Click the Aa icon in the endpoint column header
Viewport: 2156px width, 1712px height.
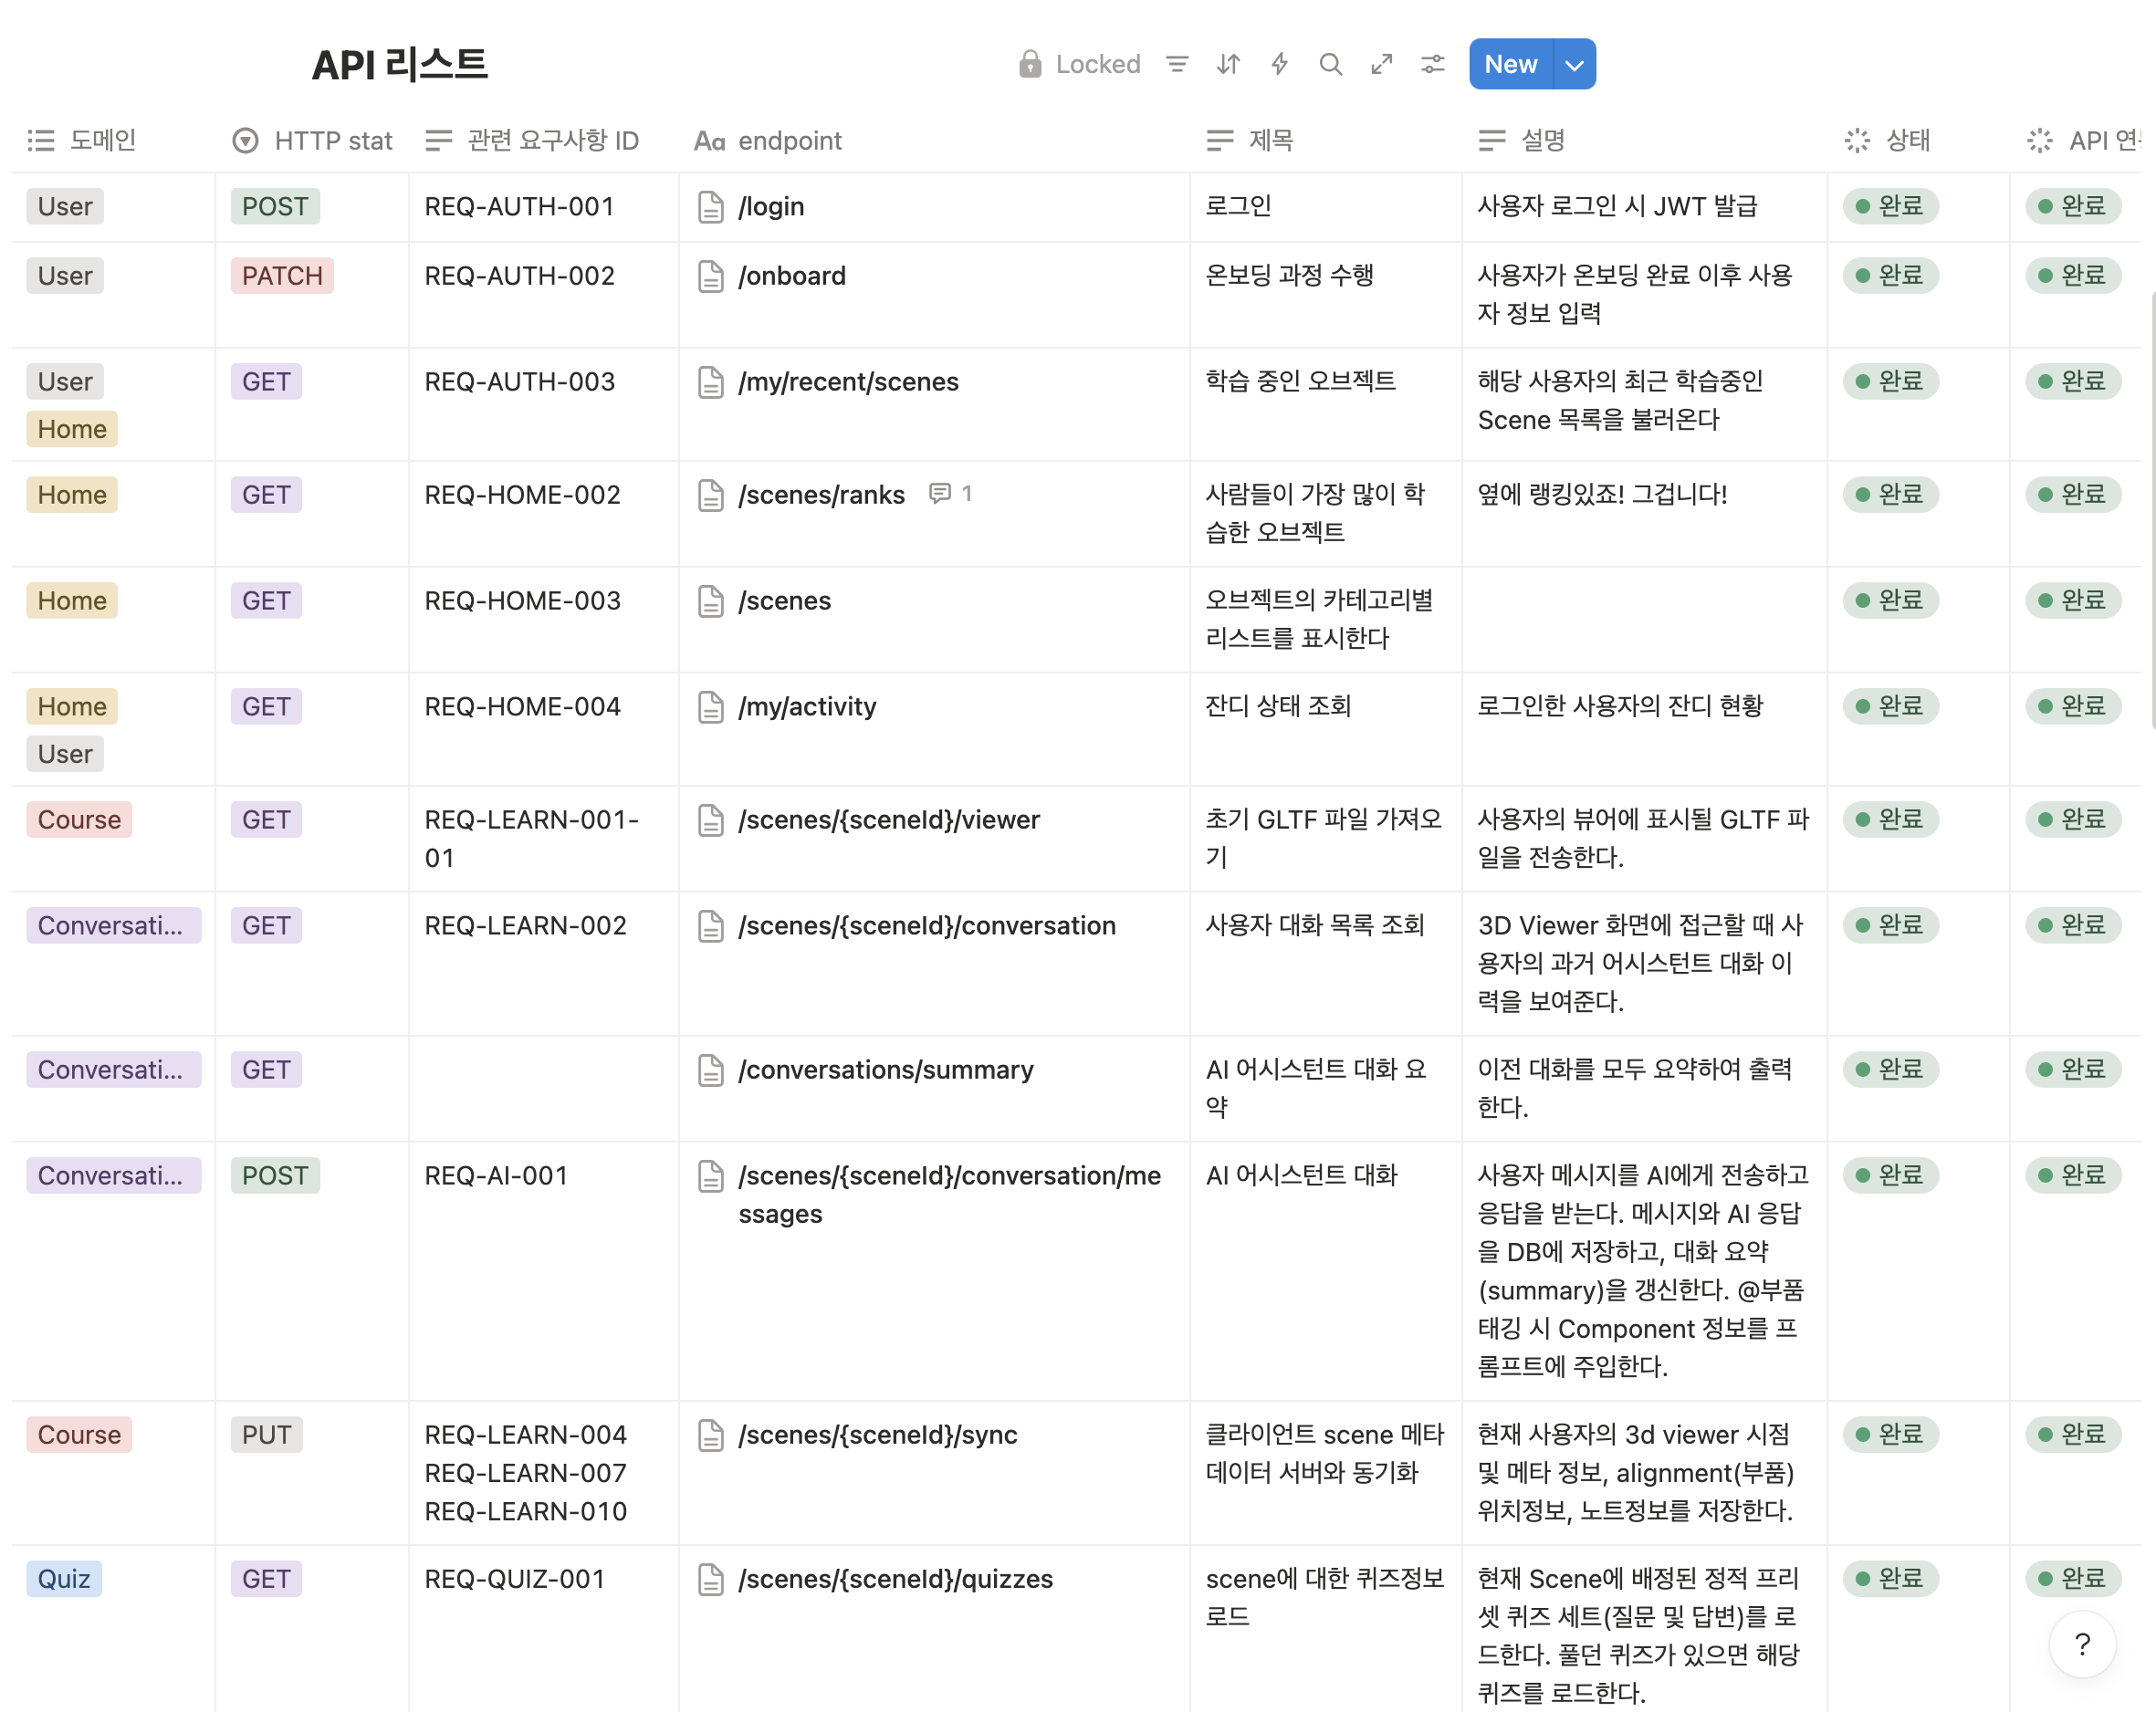coord(710,140)
